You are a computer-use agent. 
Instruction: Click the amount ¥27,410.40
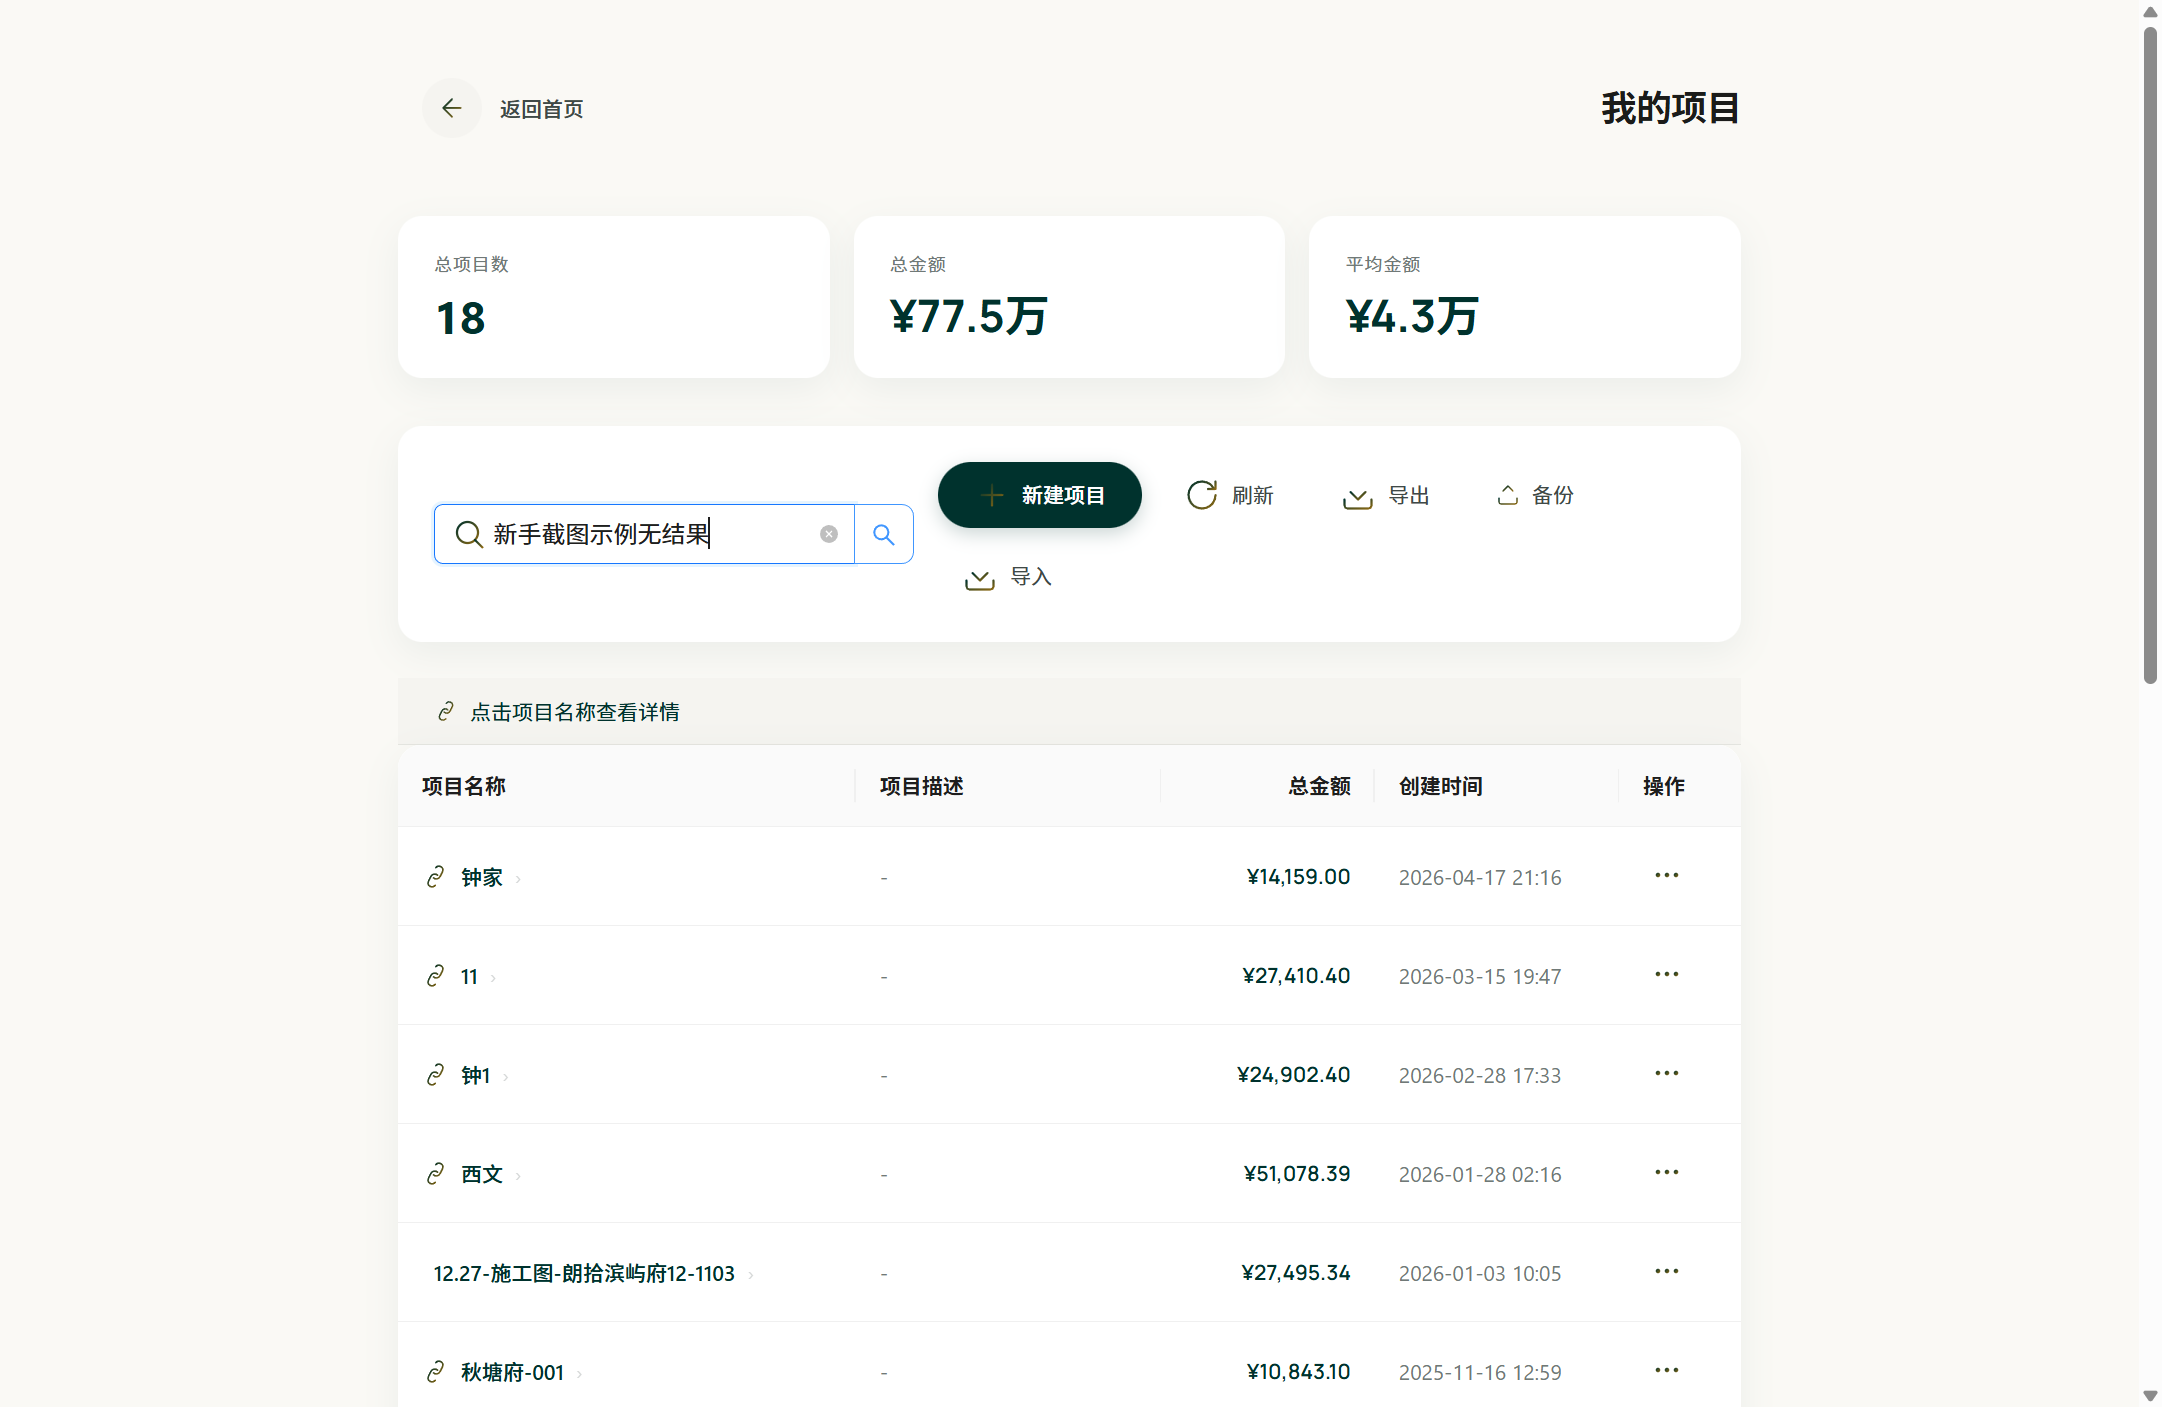click(x=1296, y=976)
